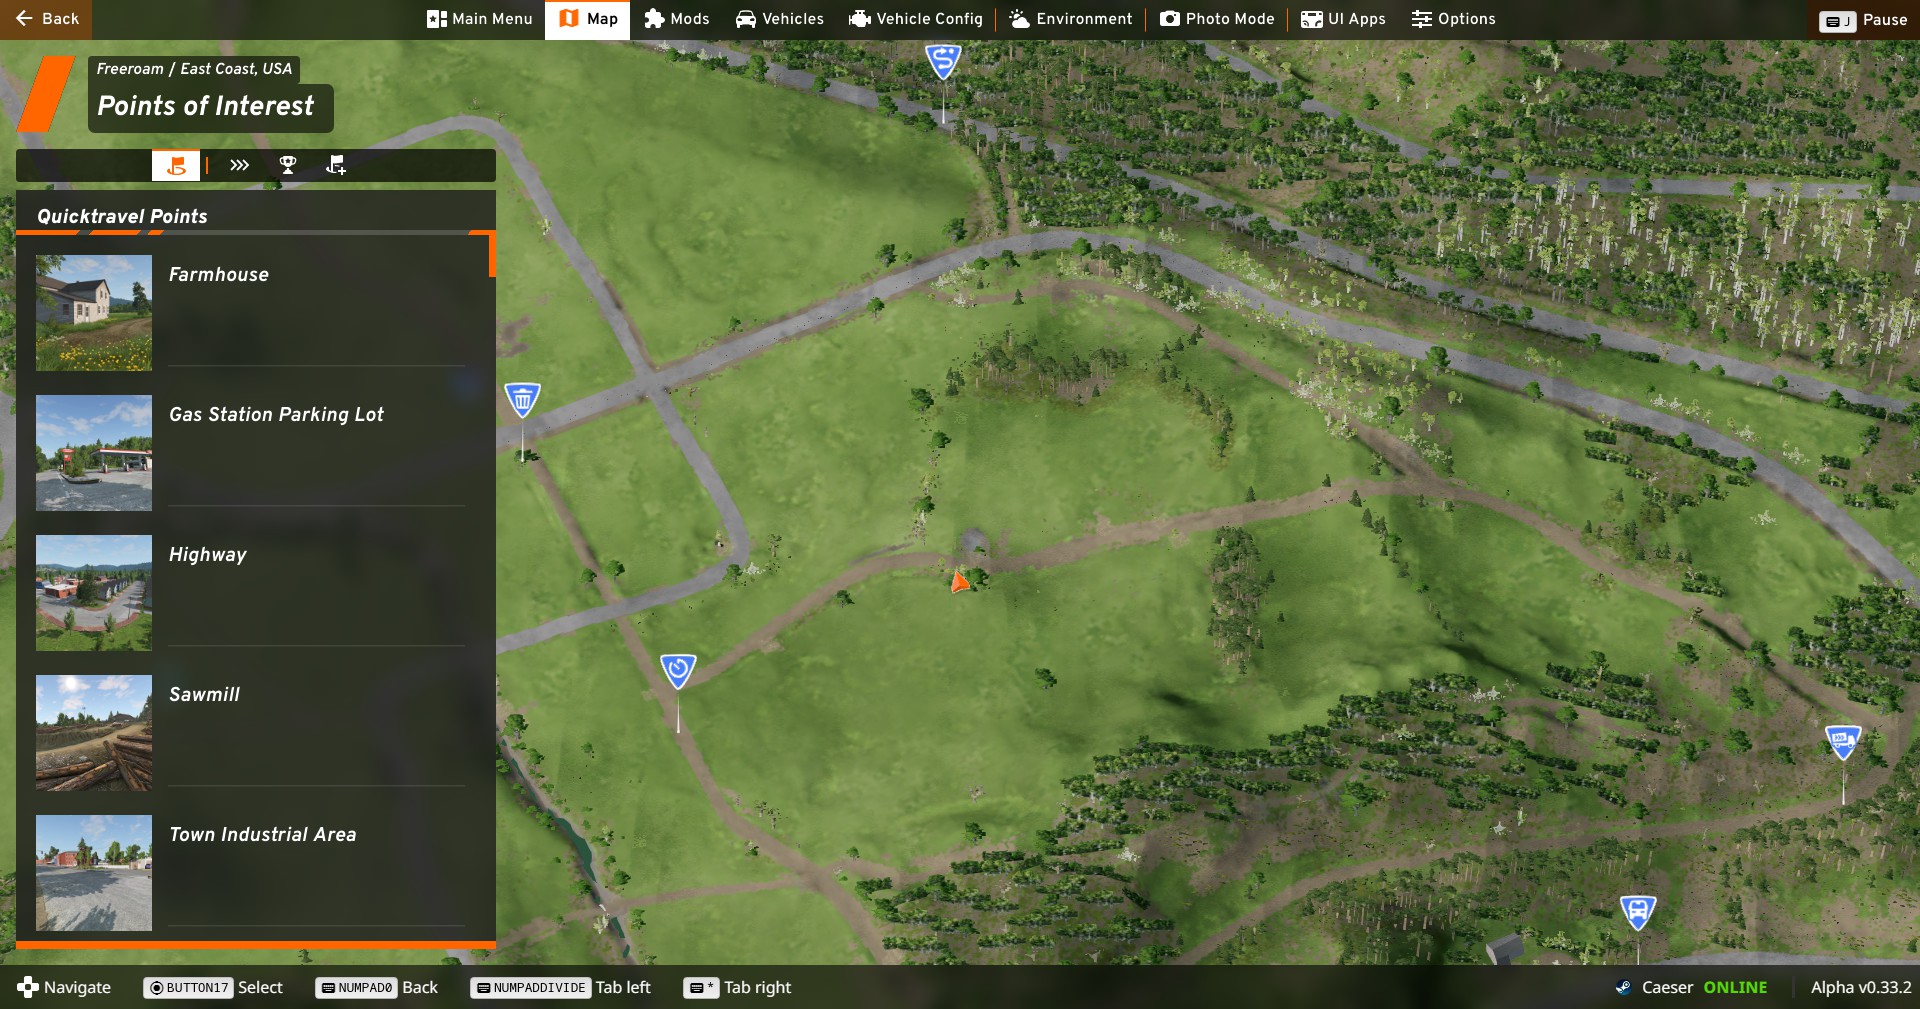Click the Sawmill thumbnail

coord(94,733)
